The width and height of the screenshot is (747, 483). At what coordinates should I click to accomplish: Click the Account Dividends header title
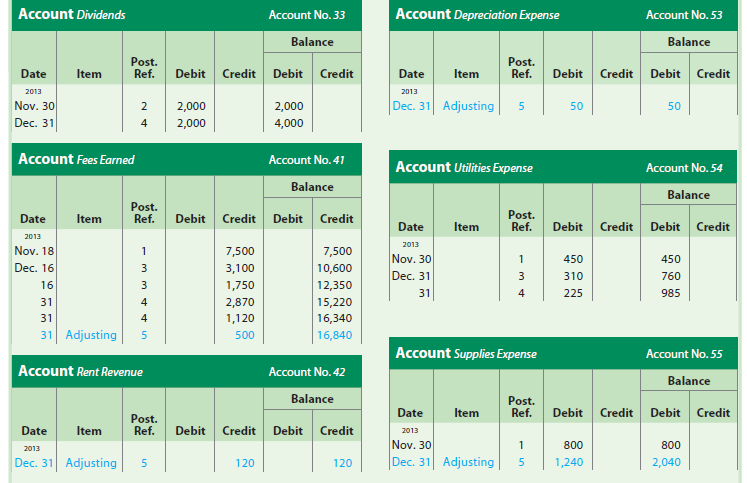pyautogui.click(x=71, y=15)
